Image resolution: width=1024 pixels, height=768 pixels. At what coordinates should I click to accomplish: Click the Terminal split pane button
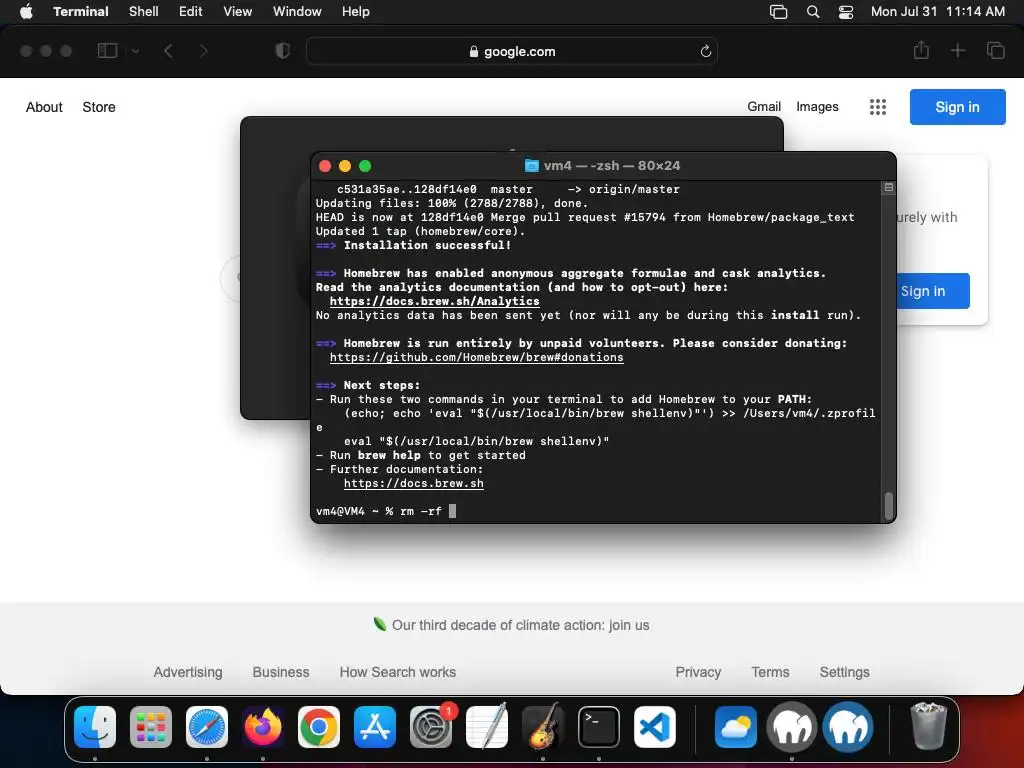pos(888,187)
